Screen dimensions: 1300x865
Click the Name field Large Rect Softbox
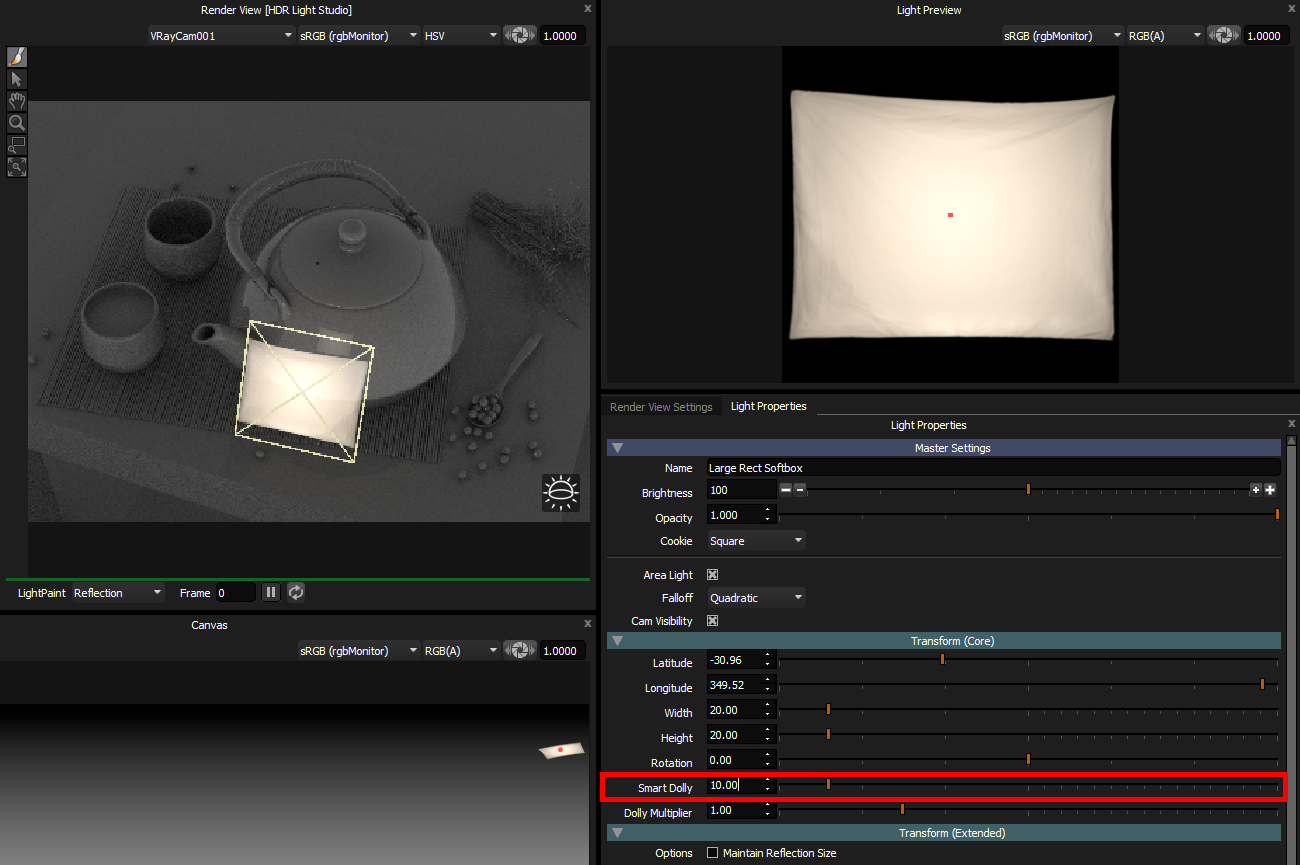pyautogui.click(x=993, y=467)
